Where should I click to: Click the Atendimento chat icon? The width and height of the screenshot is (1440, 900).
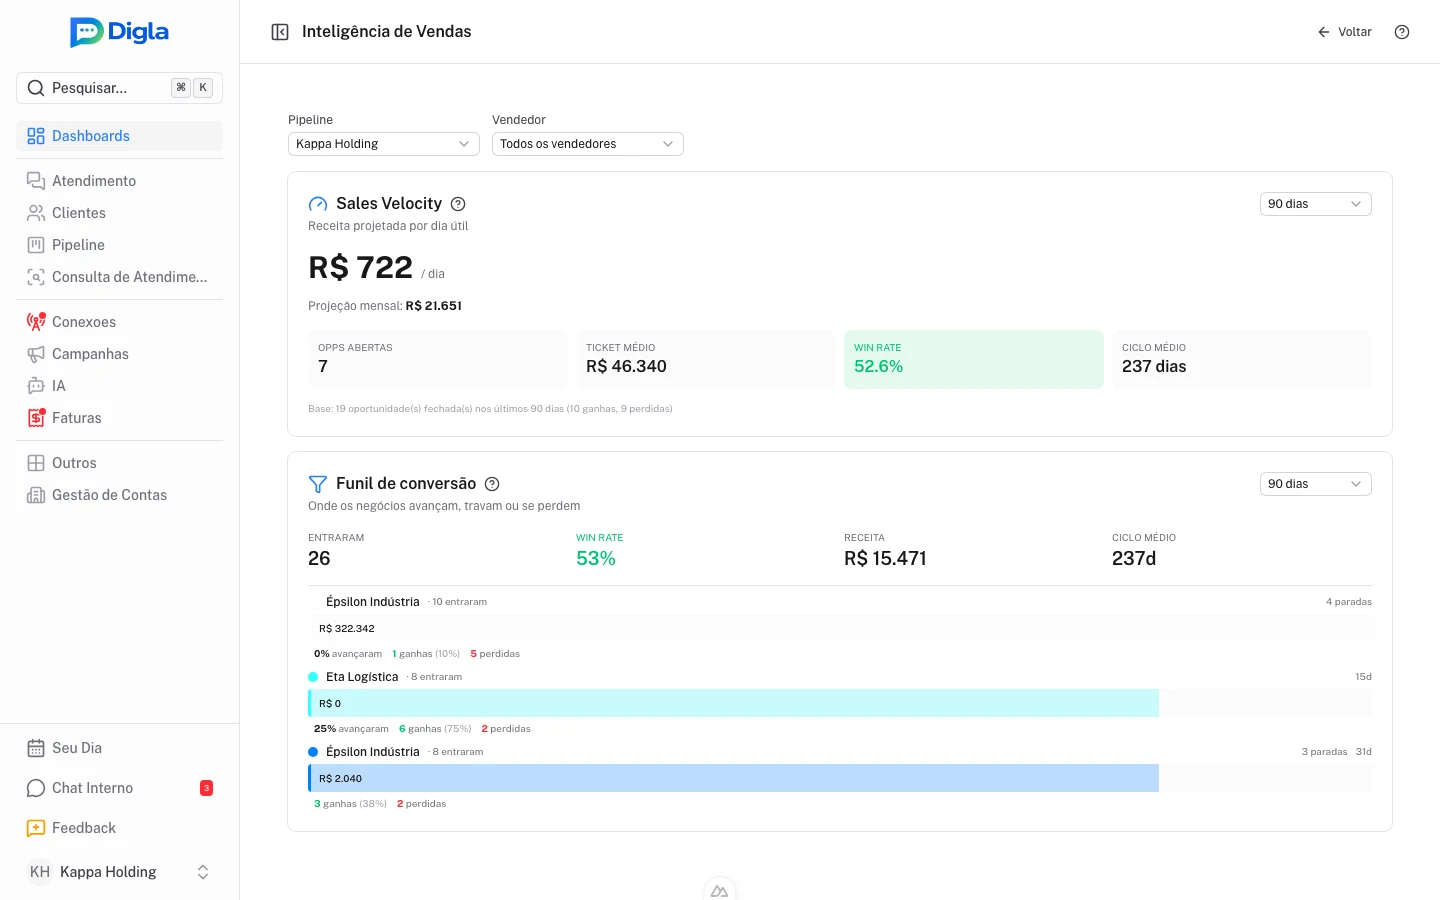[36, 181]
